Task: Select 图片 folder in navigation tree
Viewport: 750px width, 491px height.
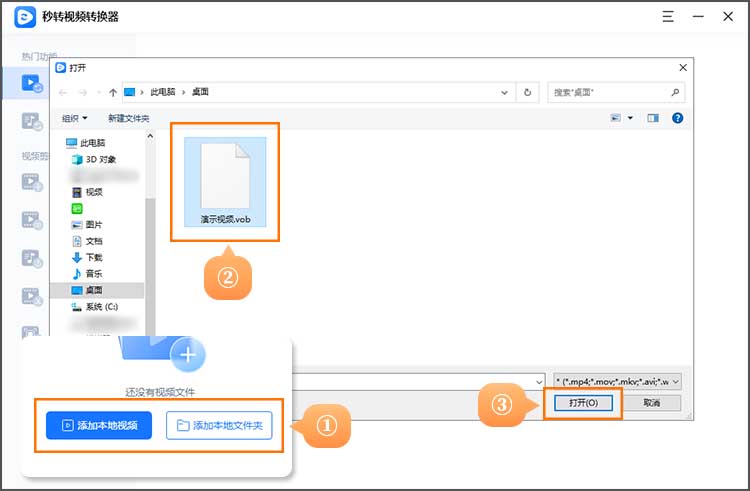Action: tap(88, 225)
